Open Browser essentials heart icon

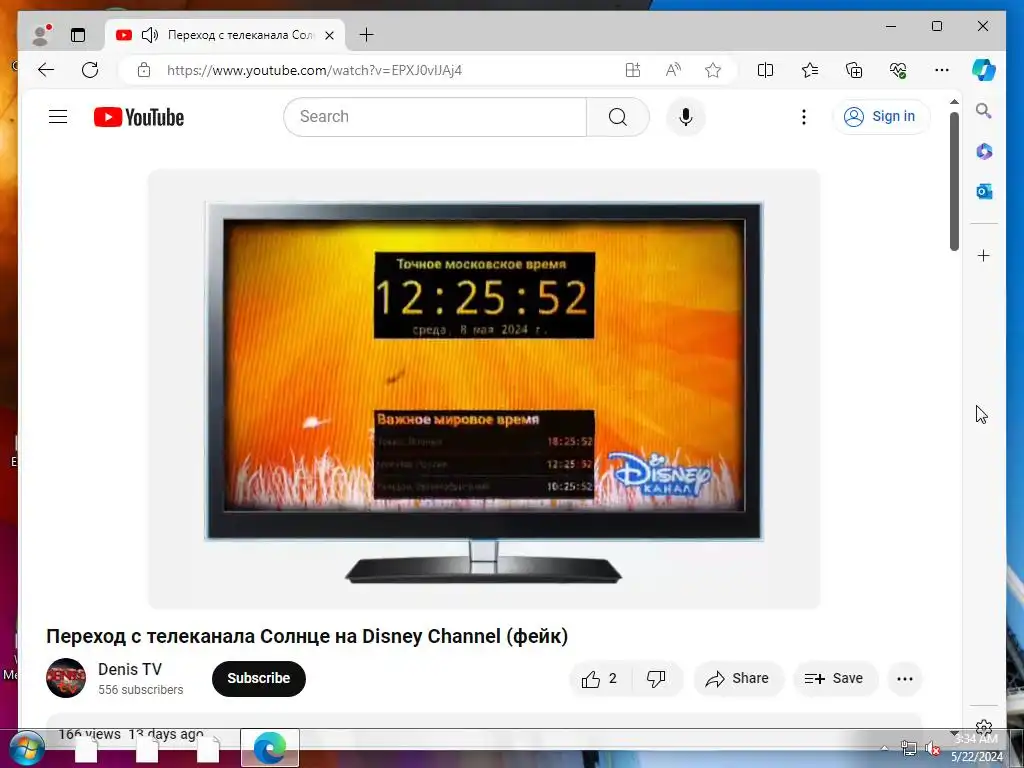pyautogui.click(x=898, y=70)
